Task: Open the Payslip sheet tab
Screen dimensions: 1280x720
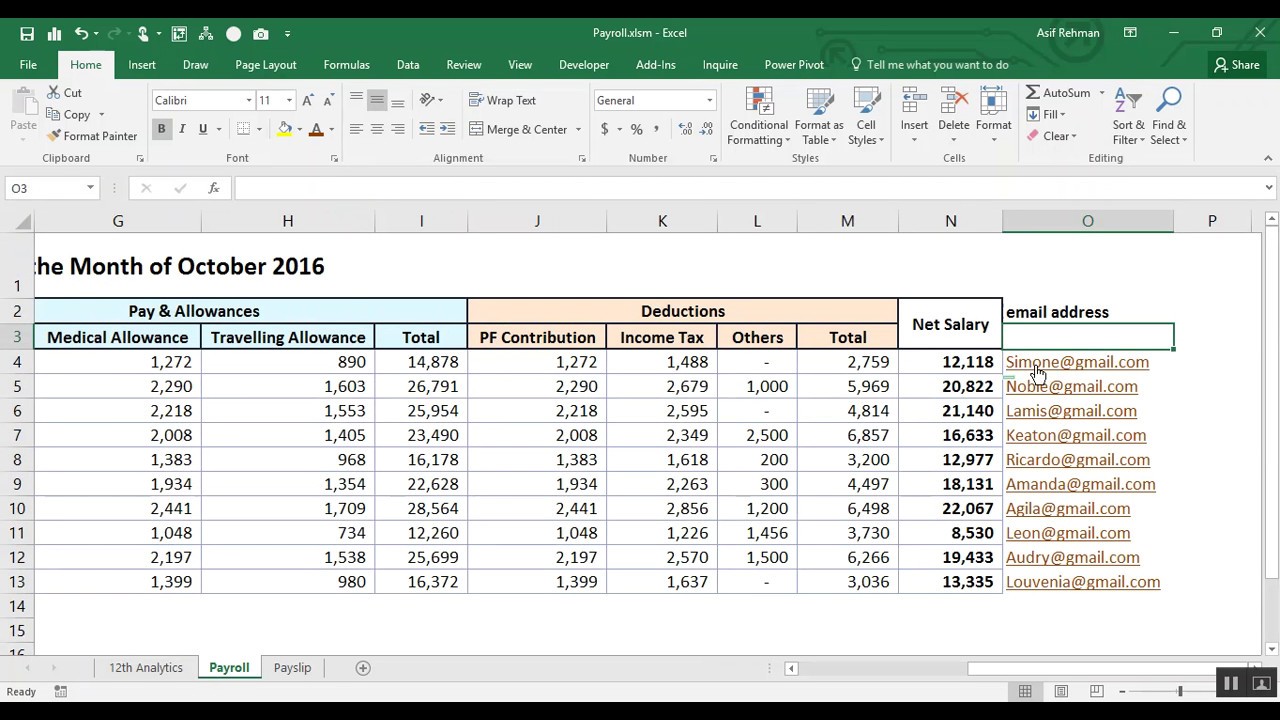Action: click(292, 668)
